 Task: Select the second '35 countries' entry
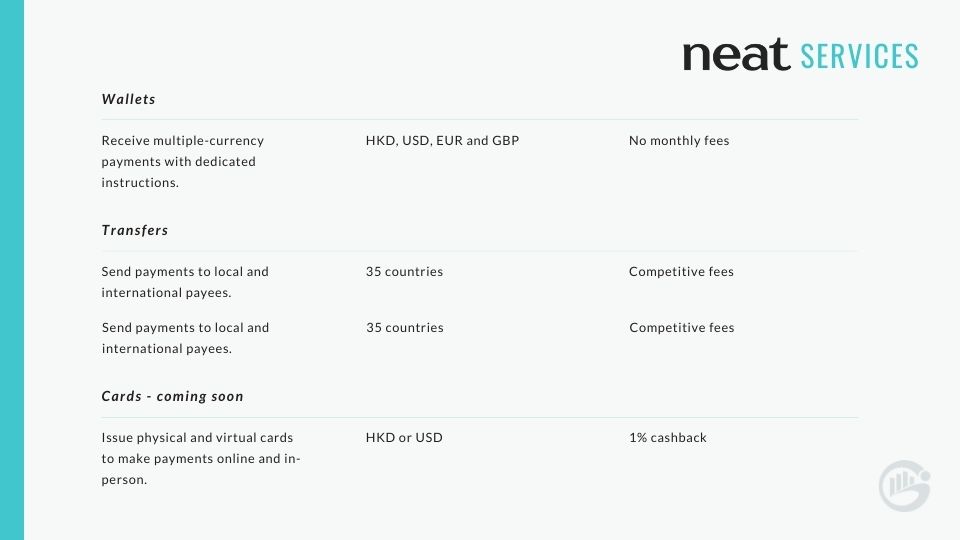tap(404, 328)
